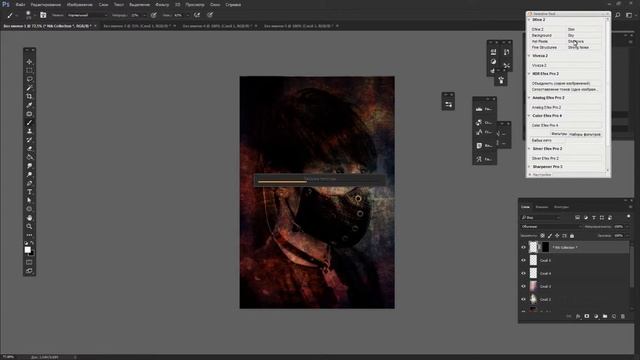Add a layer mask icon
Image resolution: width=640 pixels, height=360 pixels.
[587, 316]
